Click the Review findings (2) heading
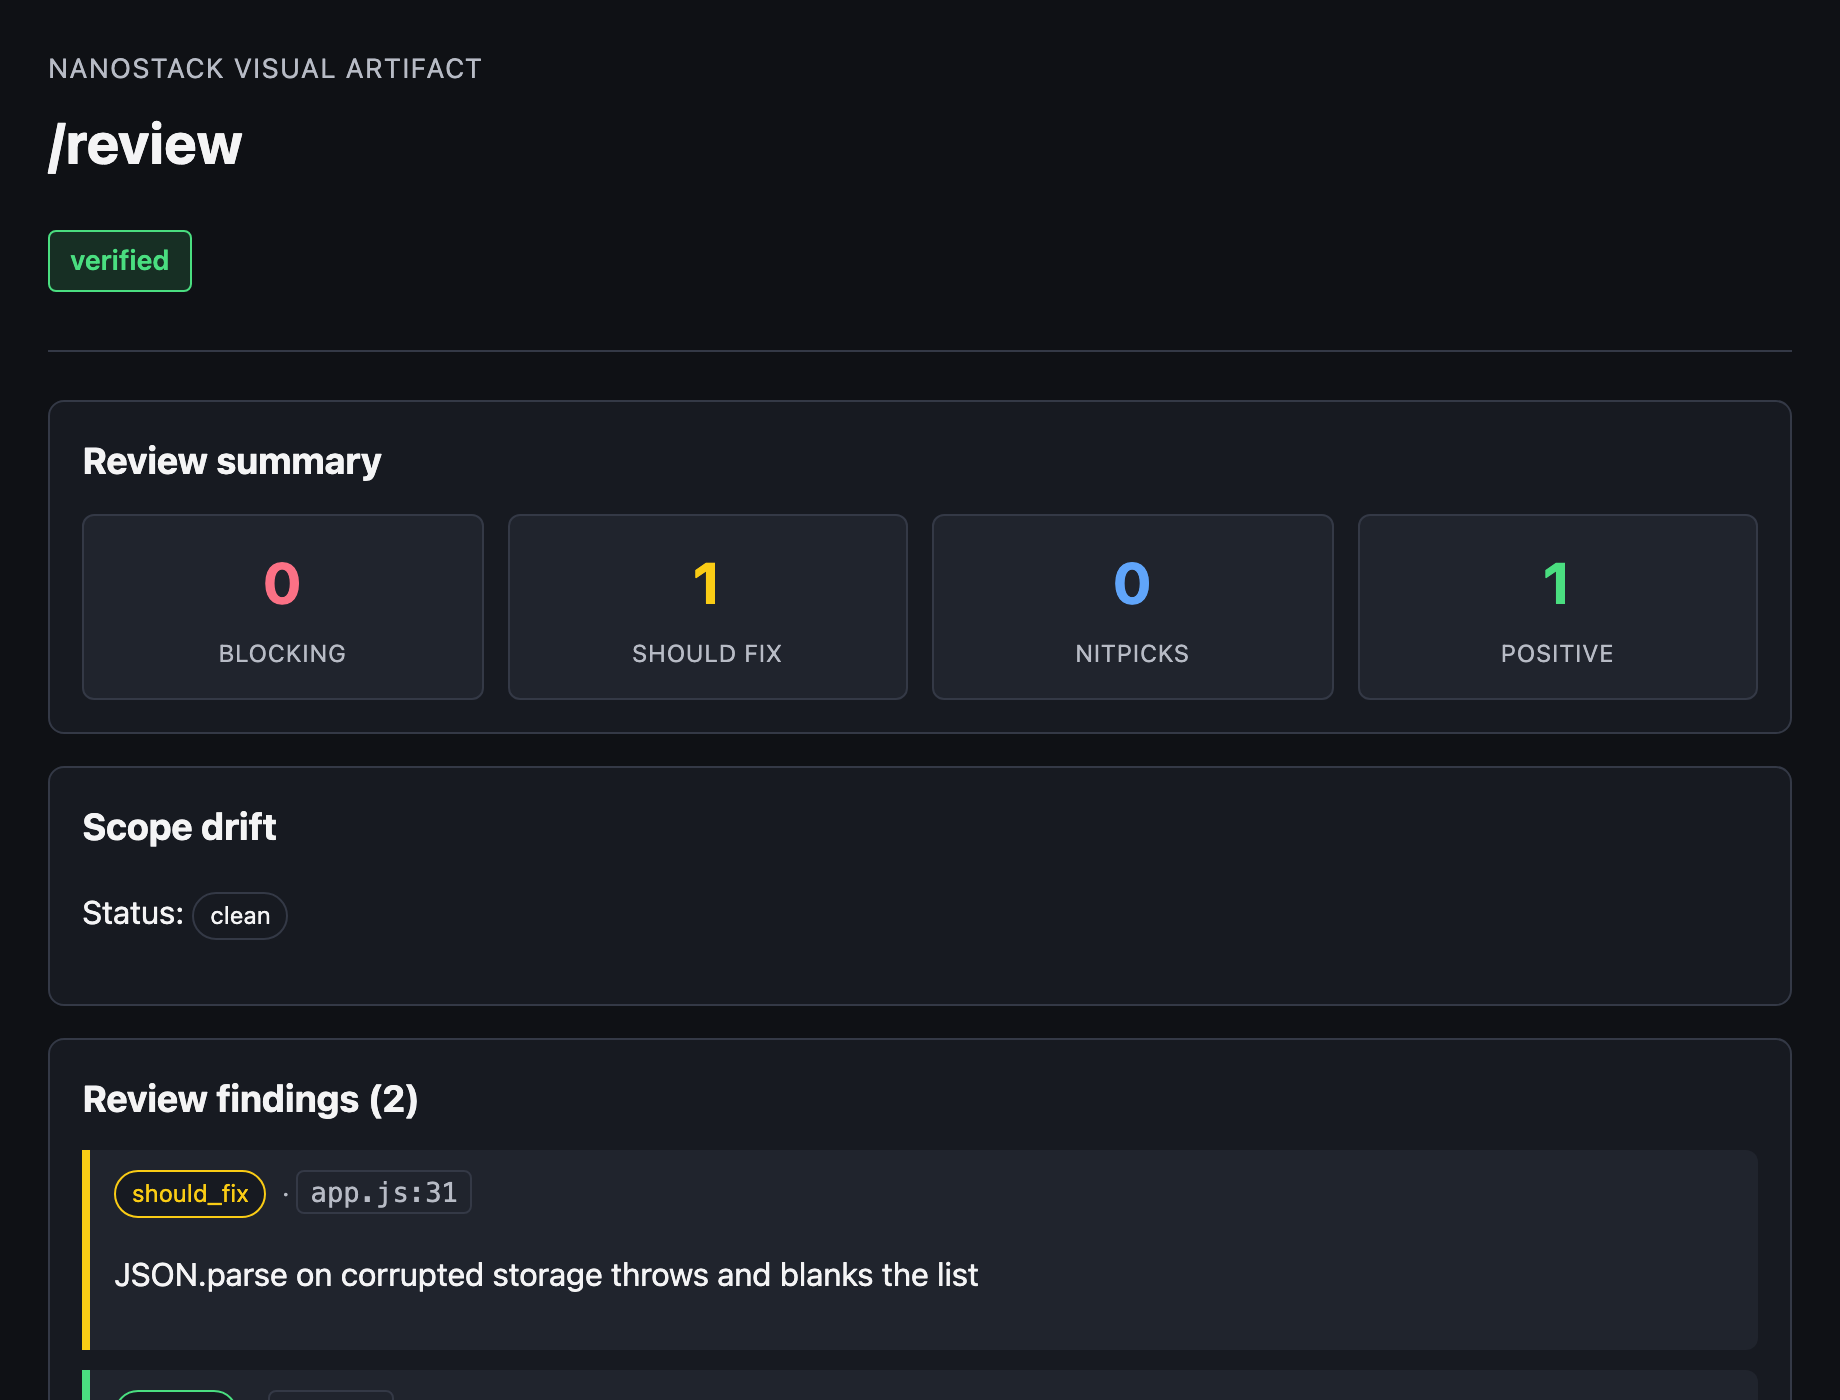 [251, 1099]
